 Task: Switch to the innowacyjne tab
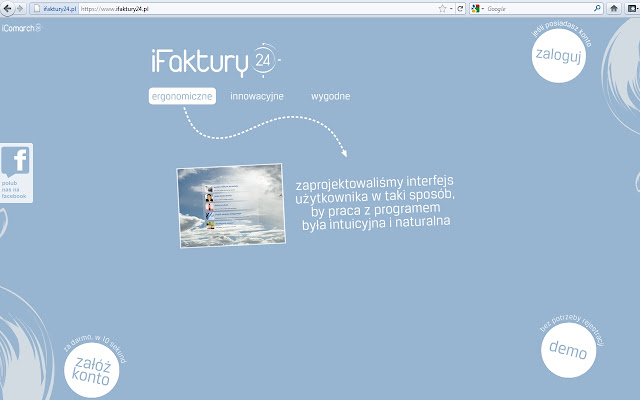click(x=257, y=96)
